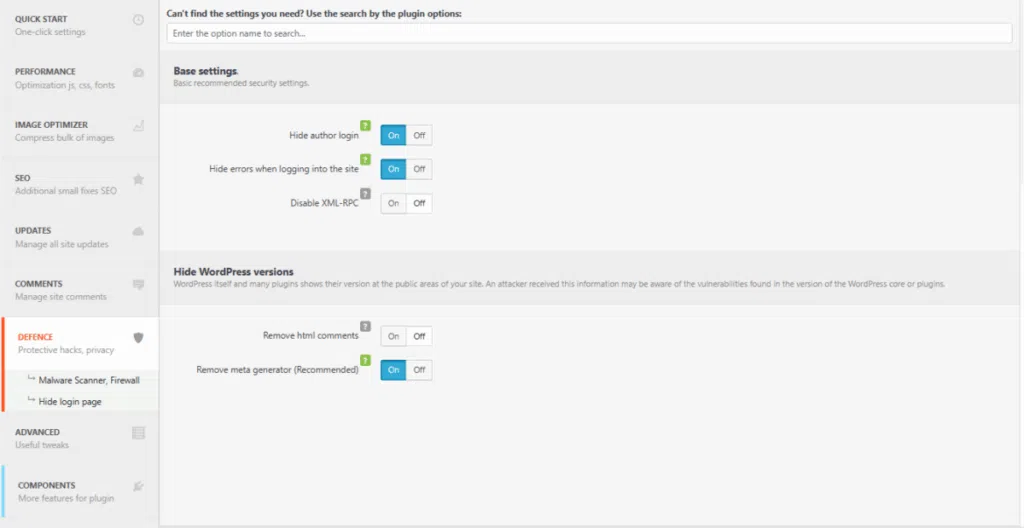Open Malware Scanner, Firewall submenu item
1024x528 pixels.
point(88,380)
